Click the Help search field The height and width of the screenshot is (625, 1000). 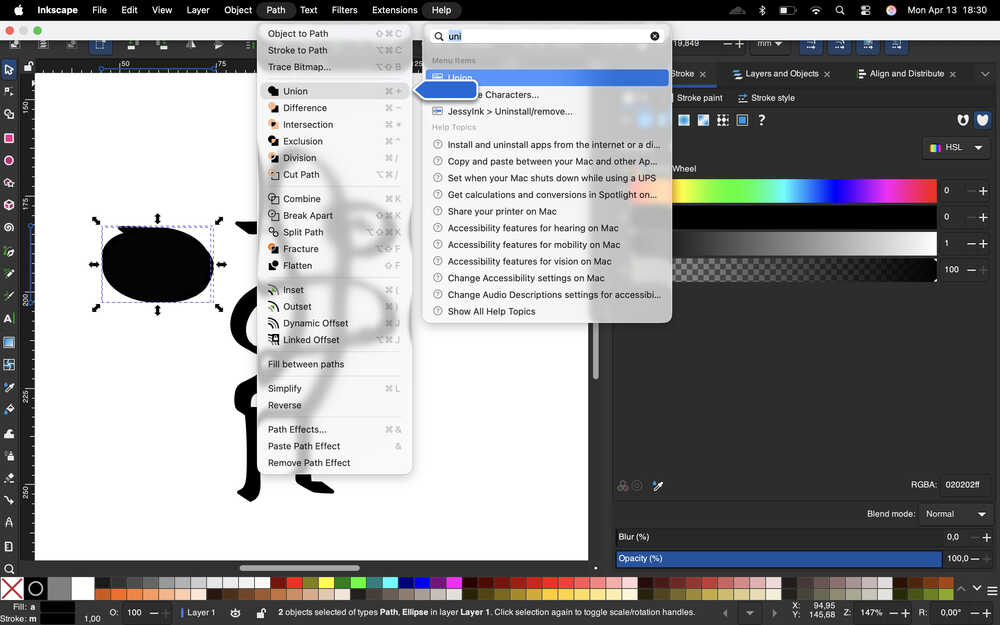pos(547,36)
